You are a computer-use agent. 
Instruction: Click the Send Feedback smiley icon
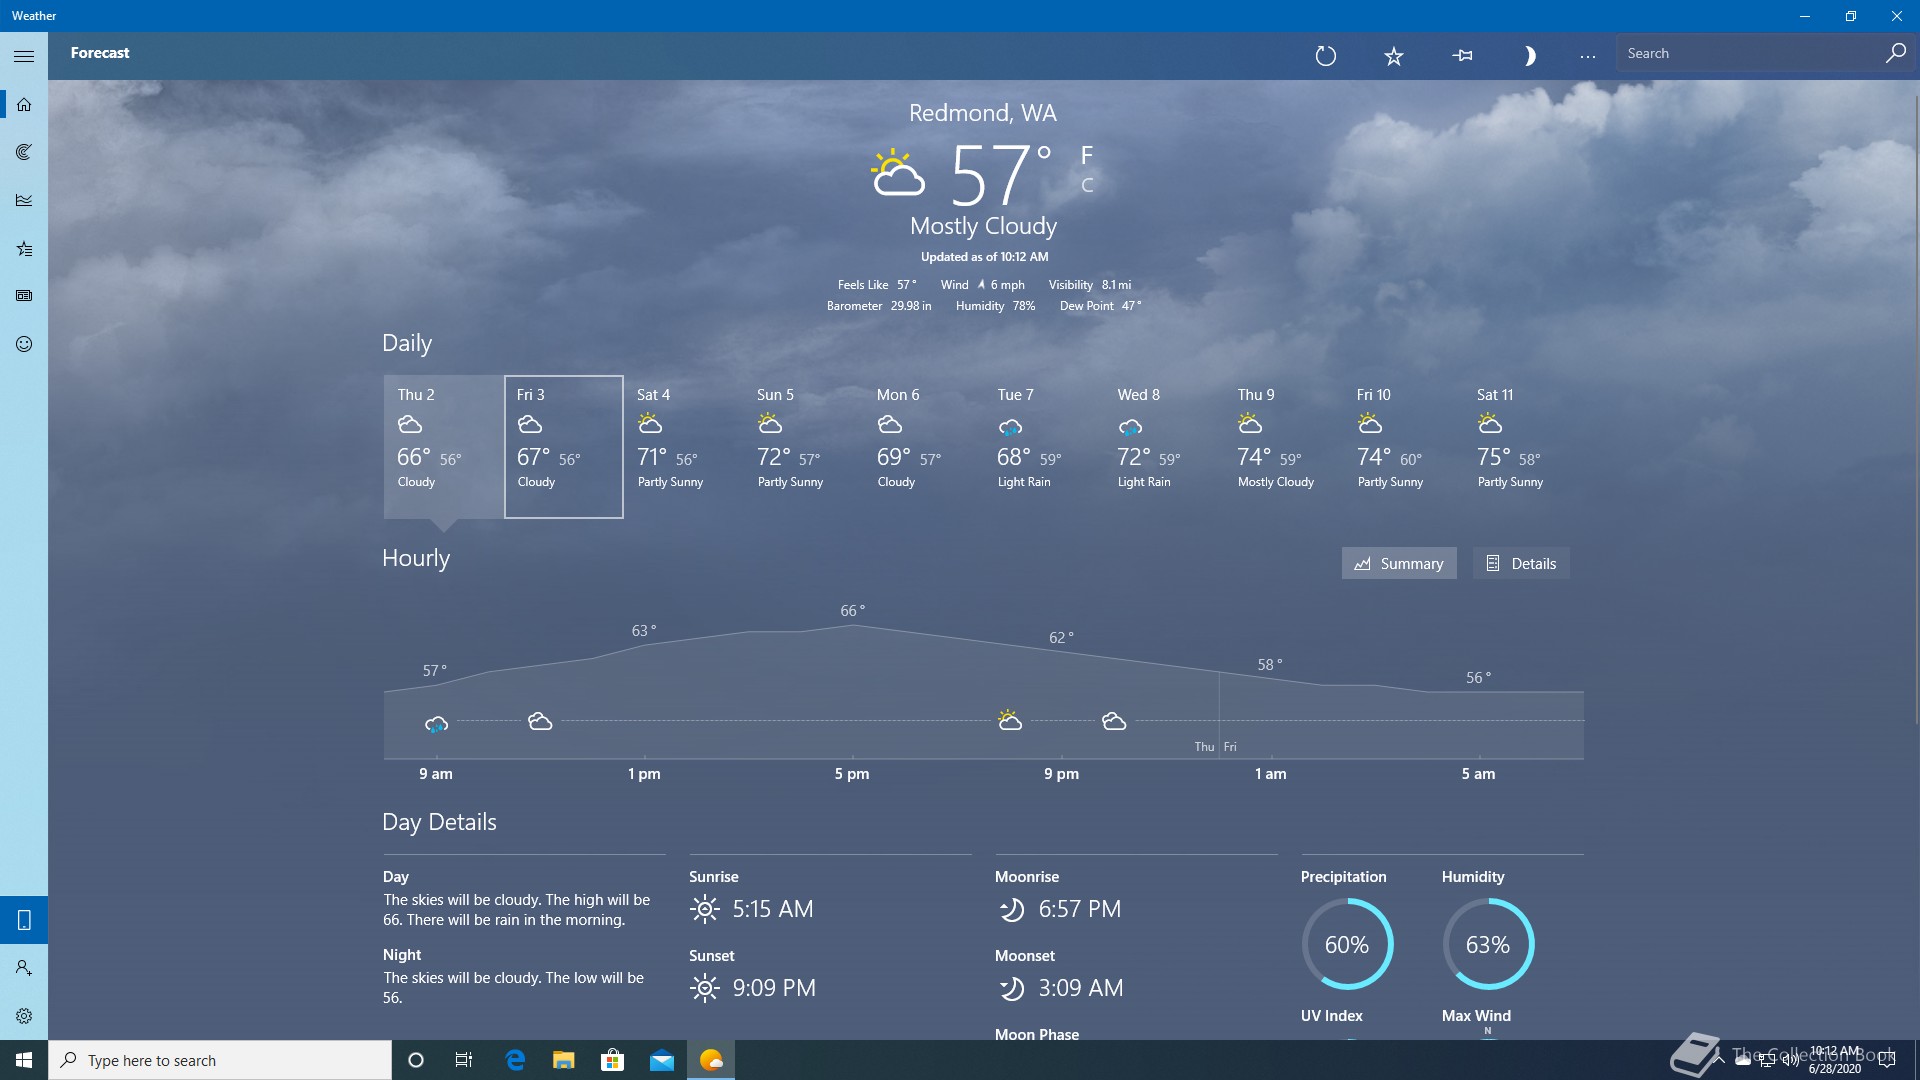tap(24, 344)
